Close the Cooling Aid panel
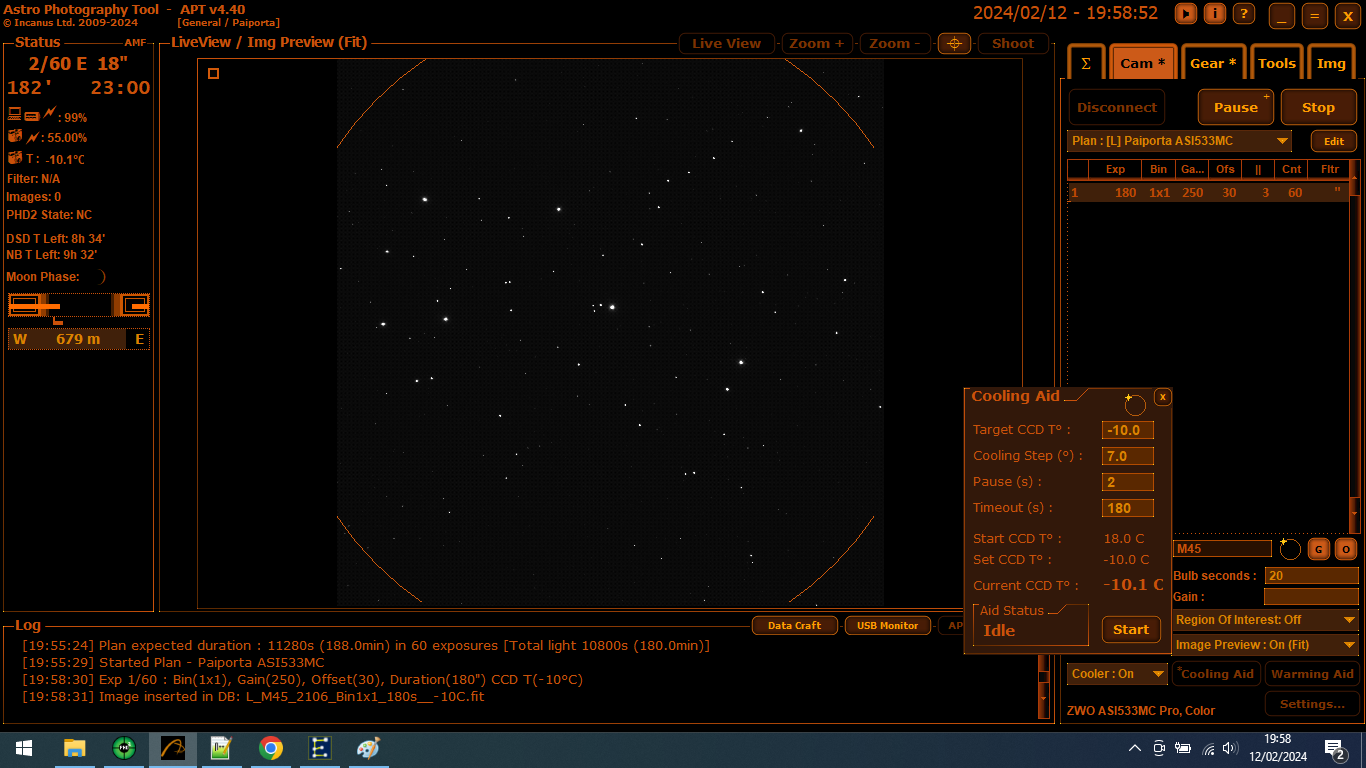The width and height of the screenshot is (1366, 768). [1162, 397]
